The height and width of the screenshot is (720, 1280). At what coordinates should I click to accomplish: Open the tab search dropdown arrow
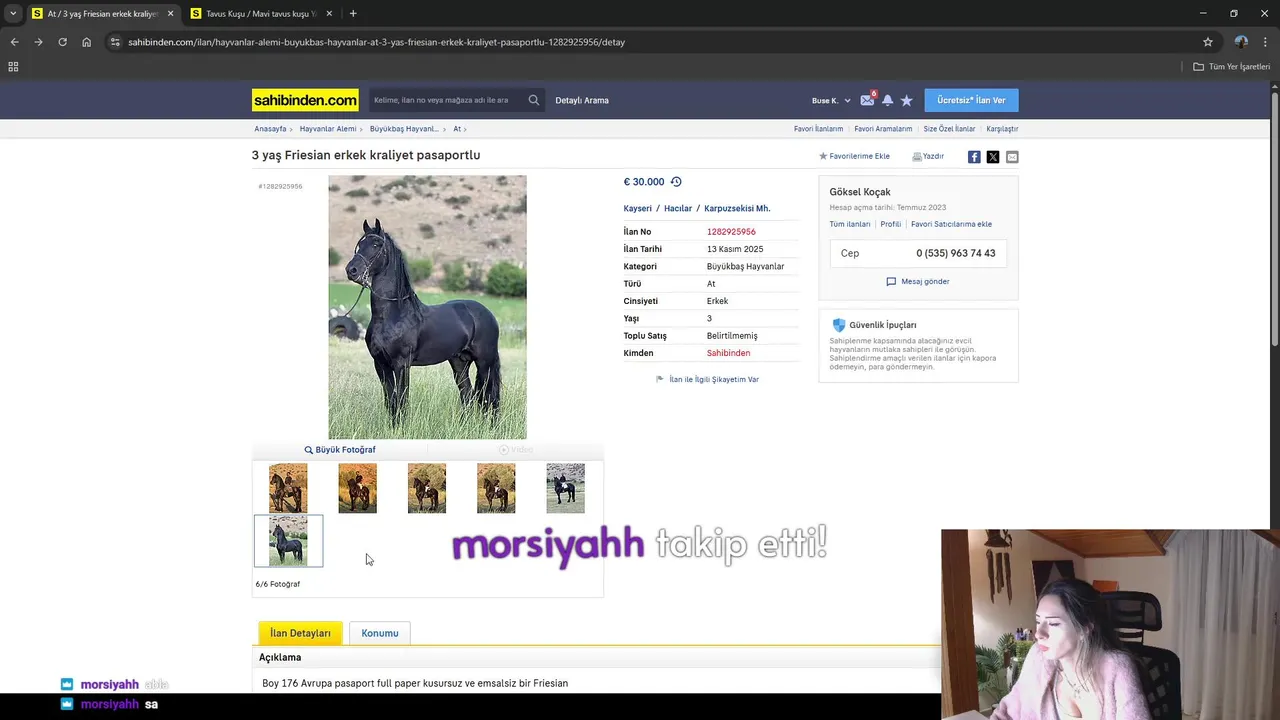[13, 13]
